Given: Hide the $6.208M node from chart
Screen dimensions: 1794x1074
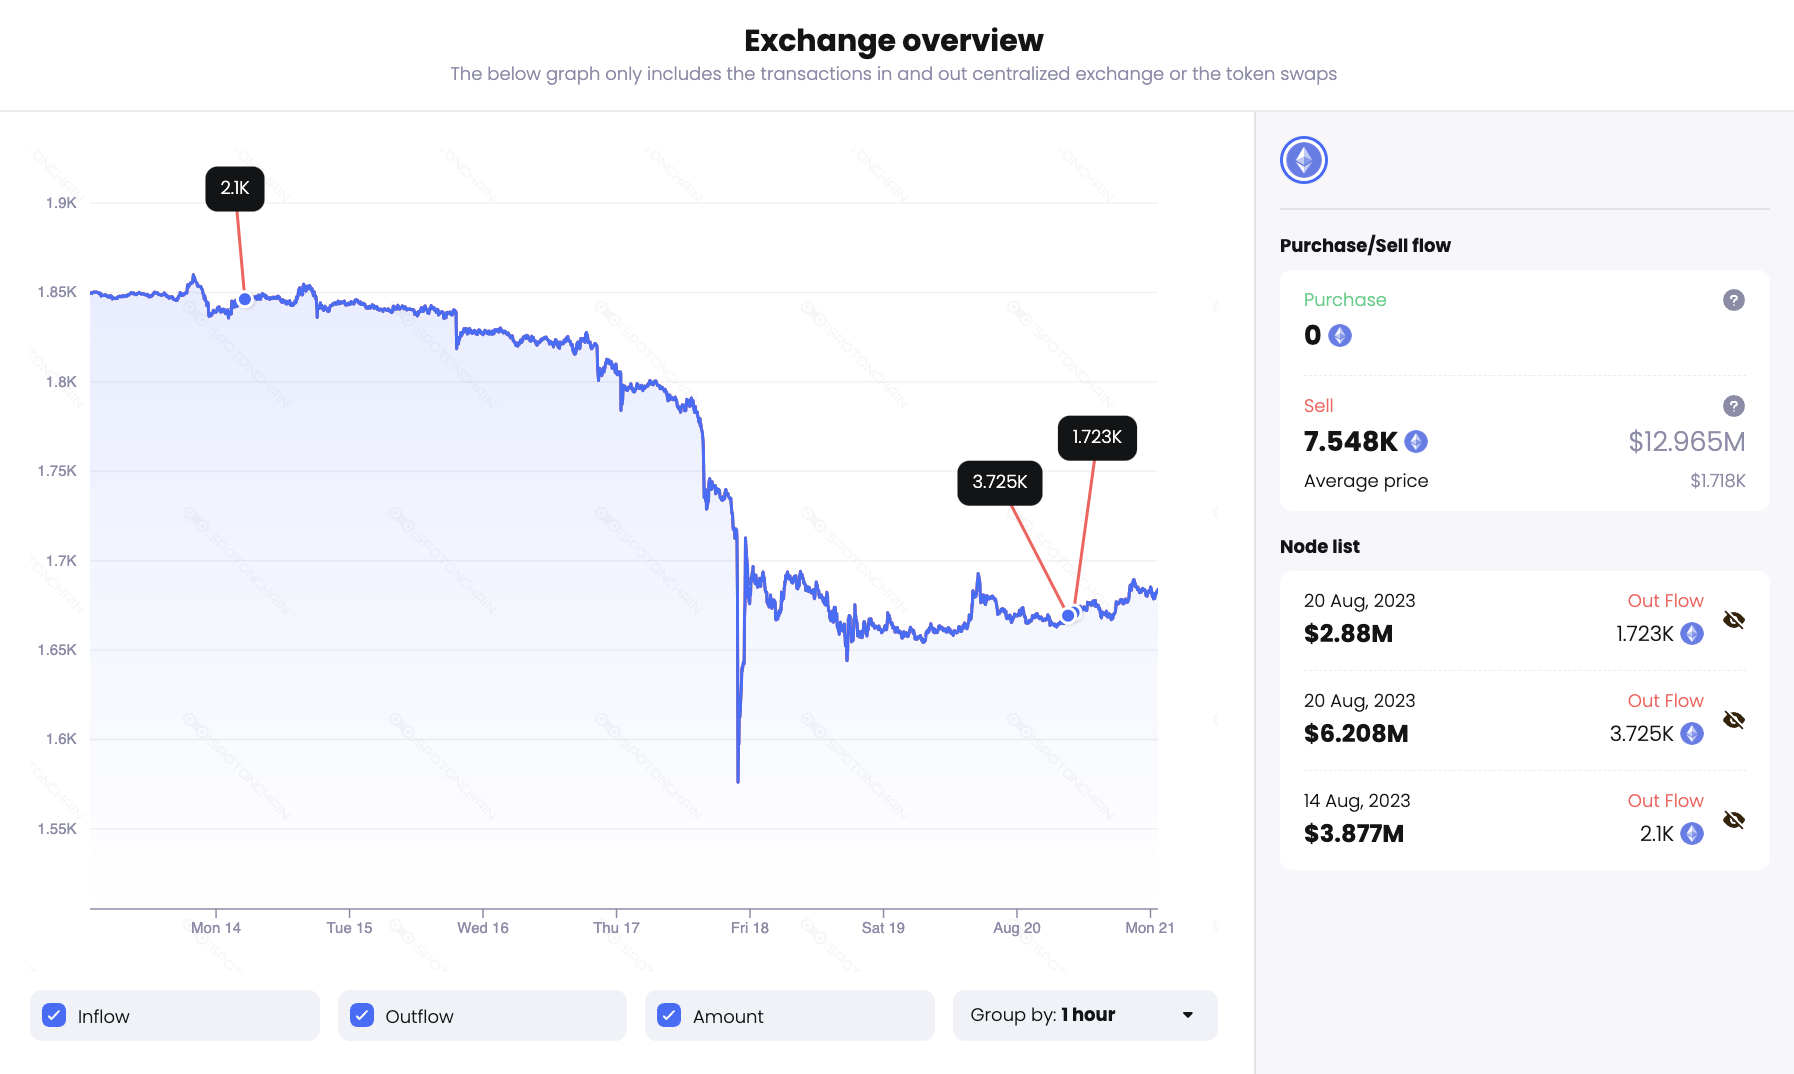Looking at the screenshot, I should [x=1734, y=720].
